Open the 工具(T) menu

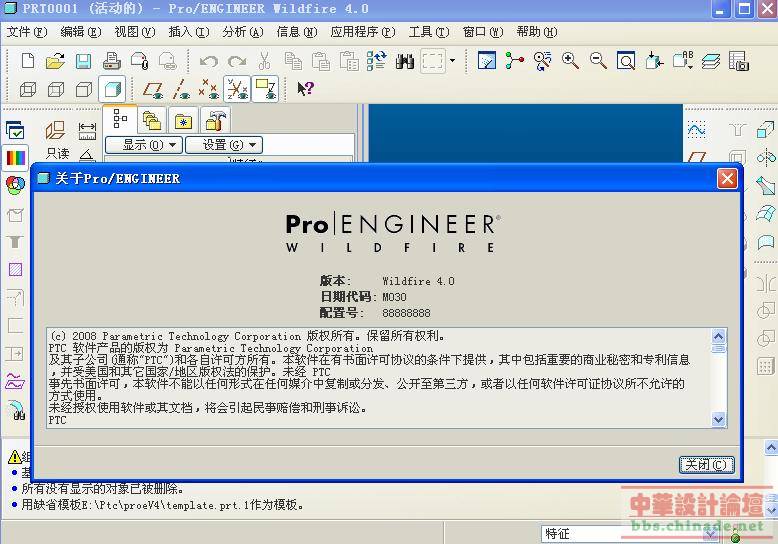tap(429, 32)
